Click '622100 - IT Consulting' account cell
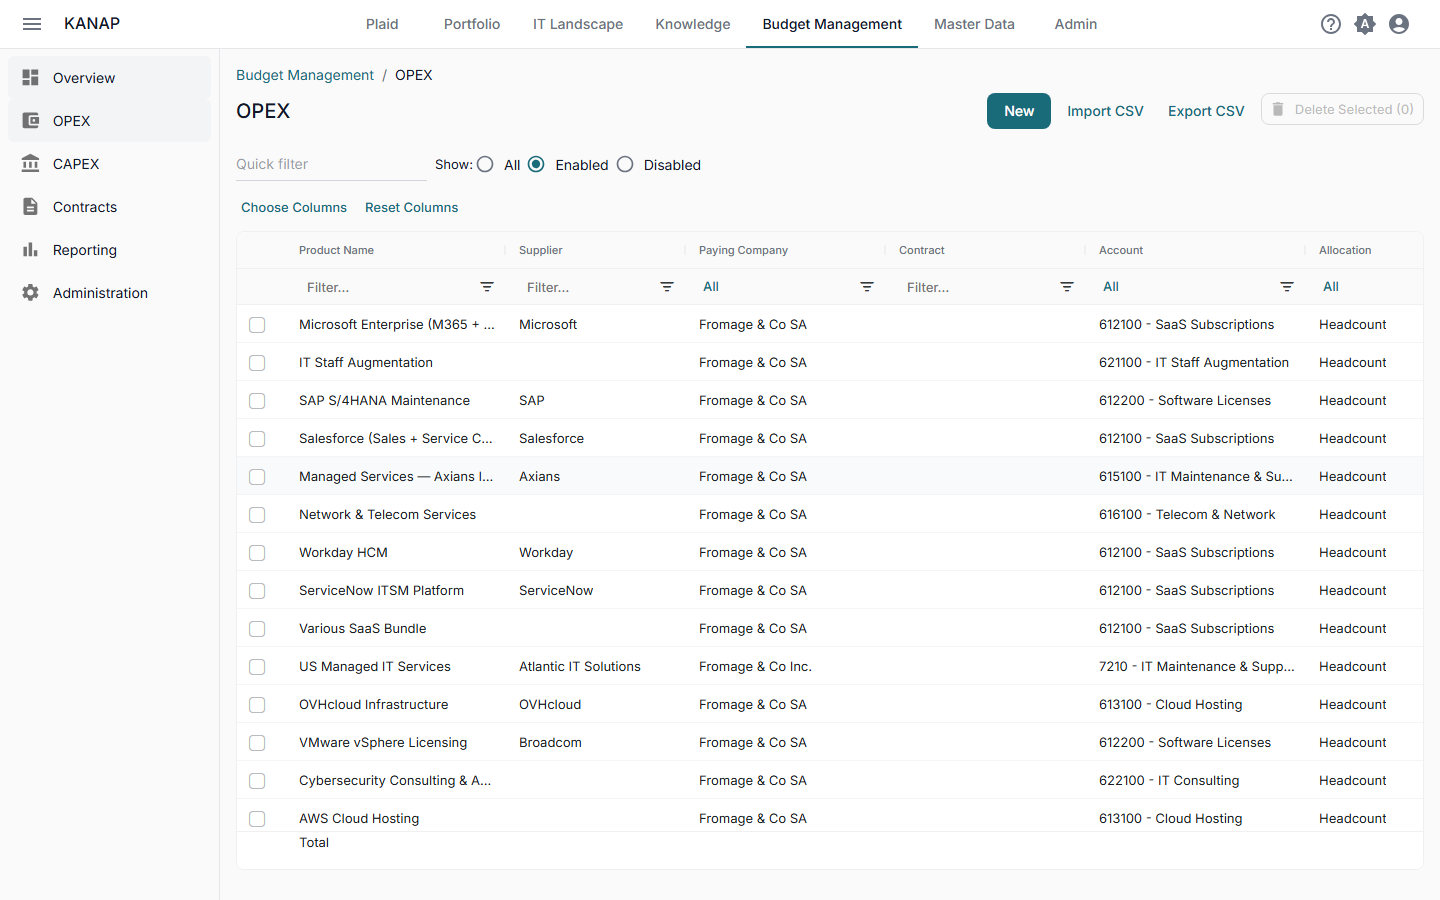 click(x=1169, y=781)
